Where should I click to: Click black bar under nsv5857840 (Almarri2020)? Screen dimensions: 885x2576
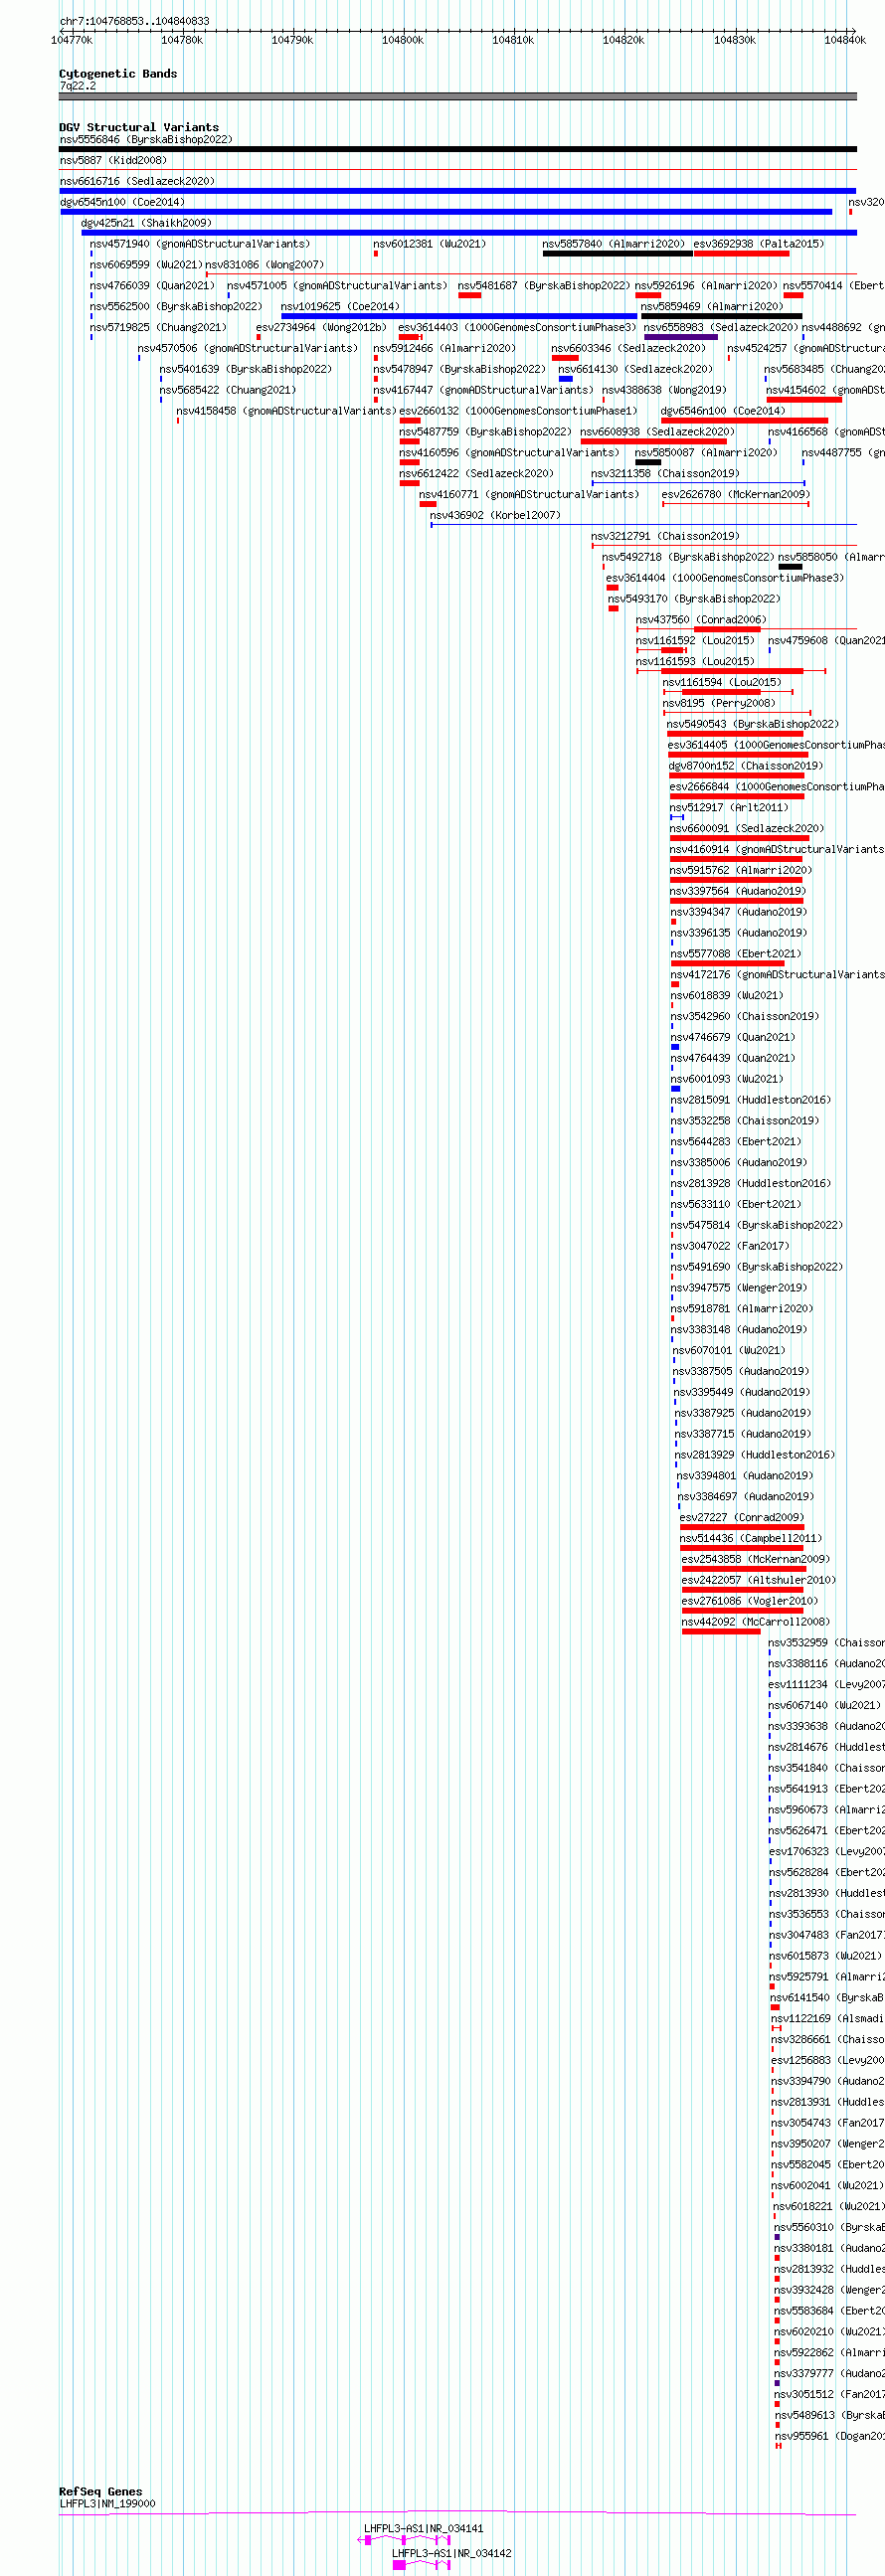pos(618,254)
